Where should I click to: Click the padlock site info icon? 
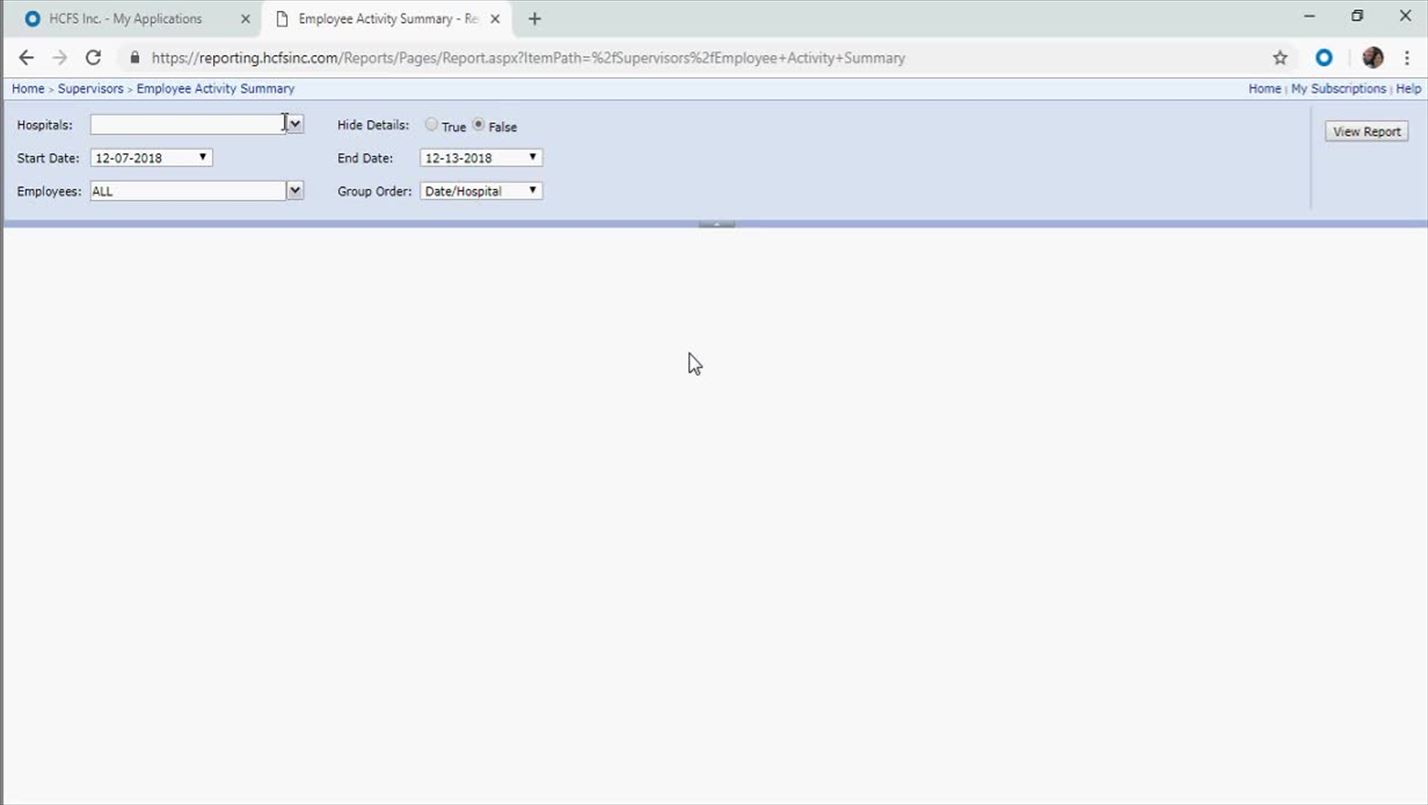tap(135, 58)
